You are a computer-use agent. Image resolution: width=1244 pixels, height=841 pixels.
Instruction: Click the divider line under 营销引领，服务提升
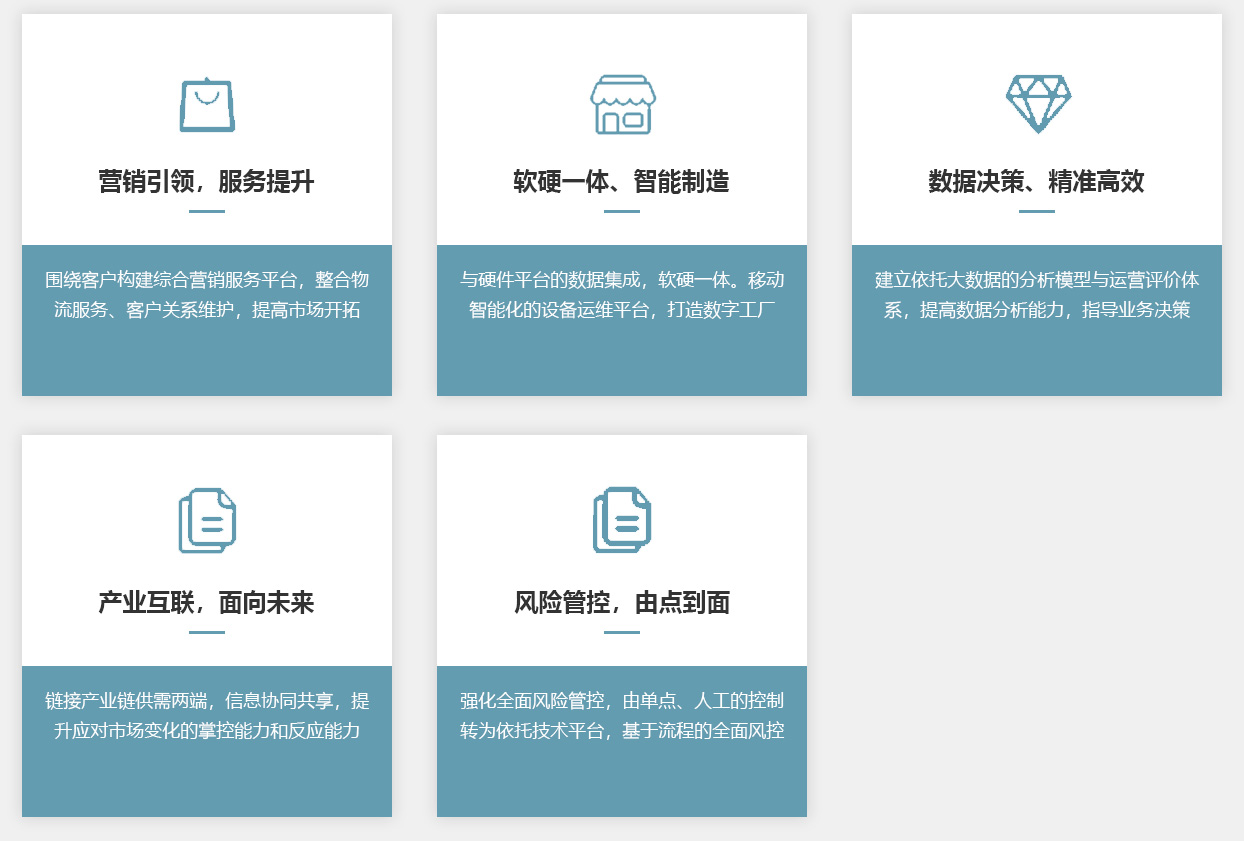click(x=207, y=212)
